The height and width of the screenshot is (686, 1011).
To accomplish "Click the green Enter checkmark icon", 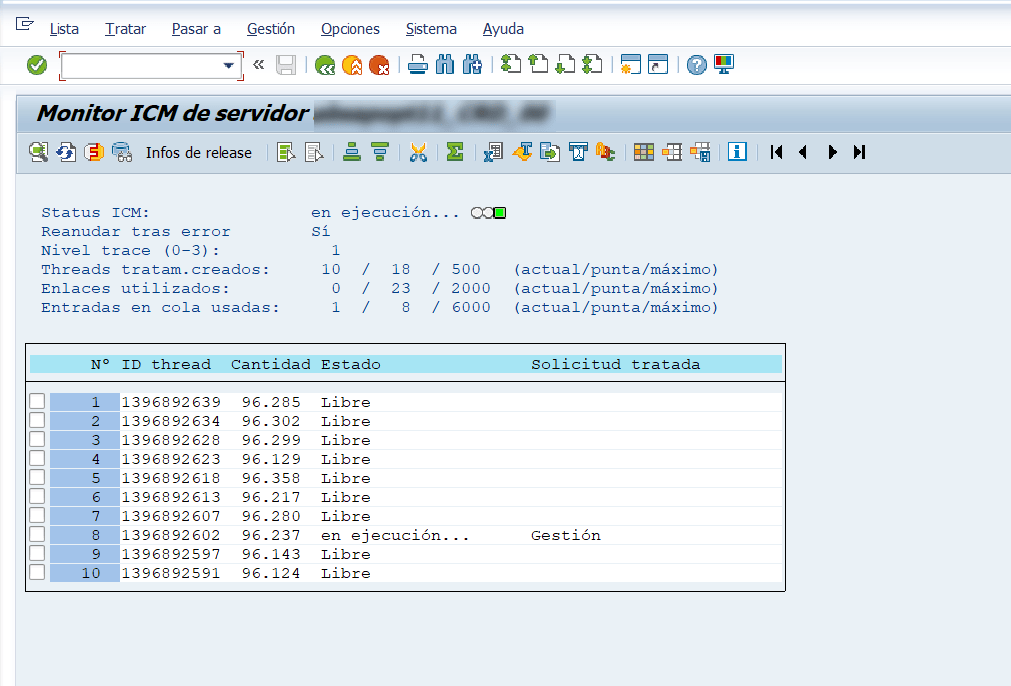I will point(37,66).
